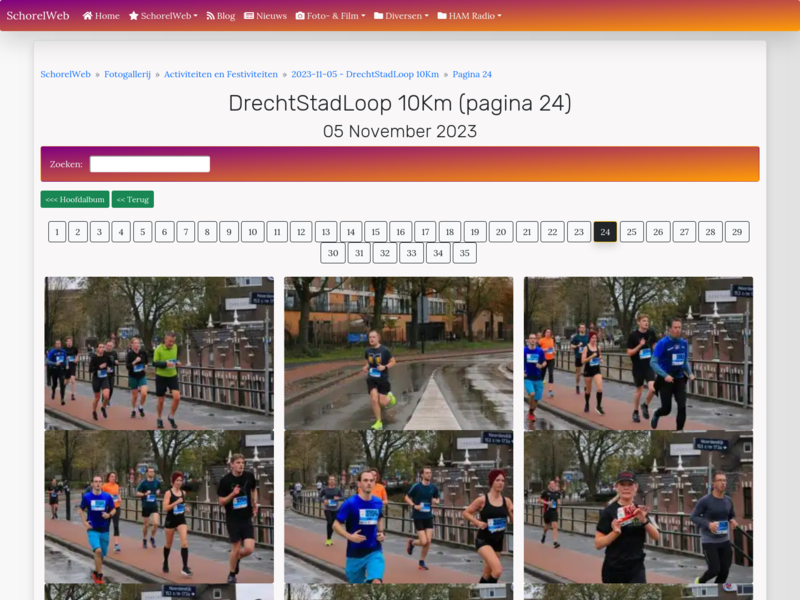Image resolution: width=800 pixels, height=600 pixels.
Task: Go to gallery page 29
Action: tap(737, 232)
